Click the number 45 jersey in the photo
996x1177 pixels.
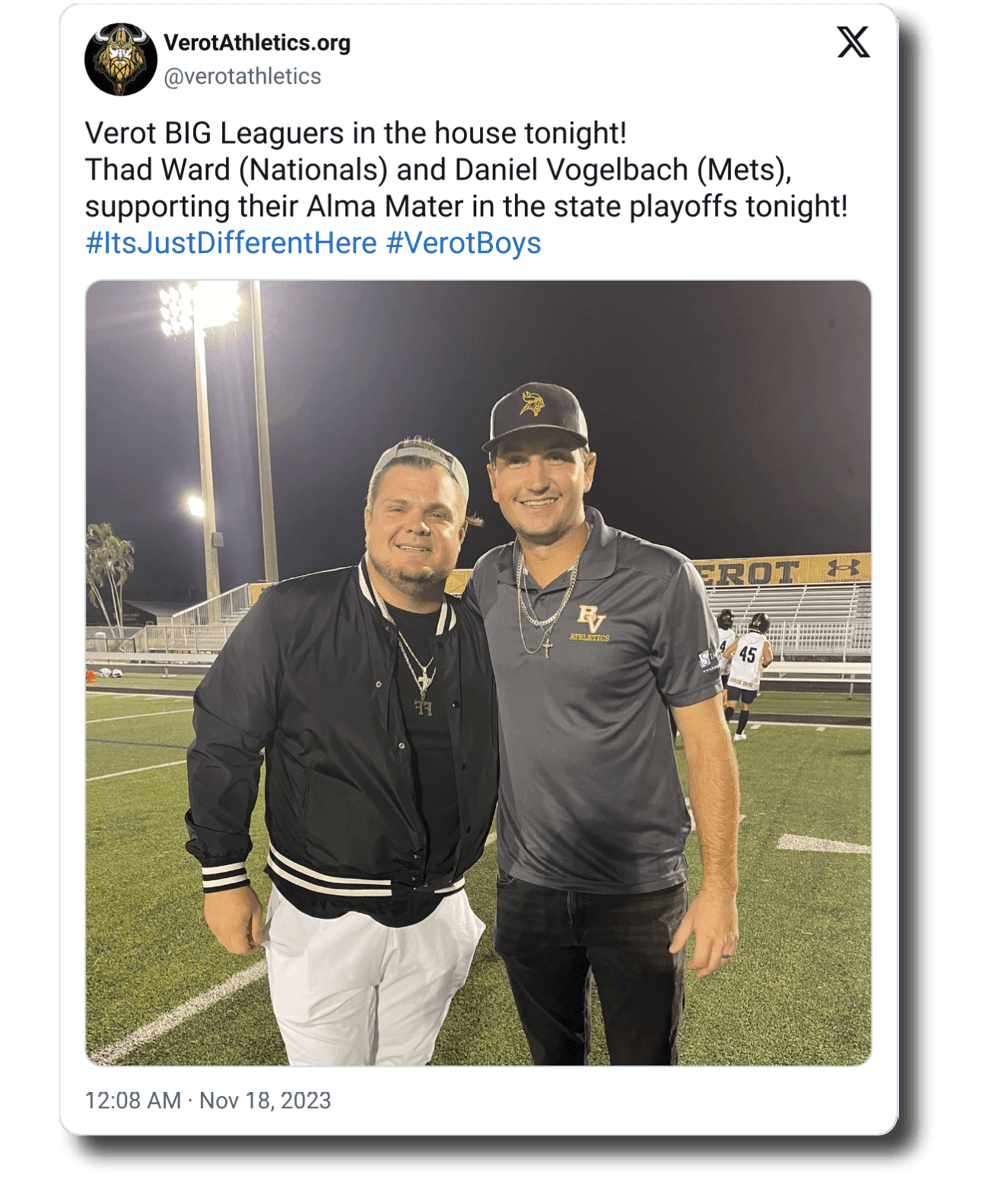(747, 655)
